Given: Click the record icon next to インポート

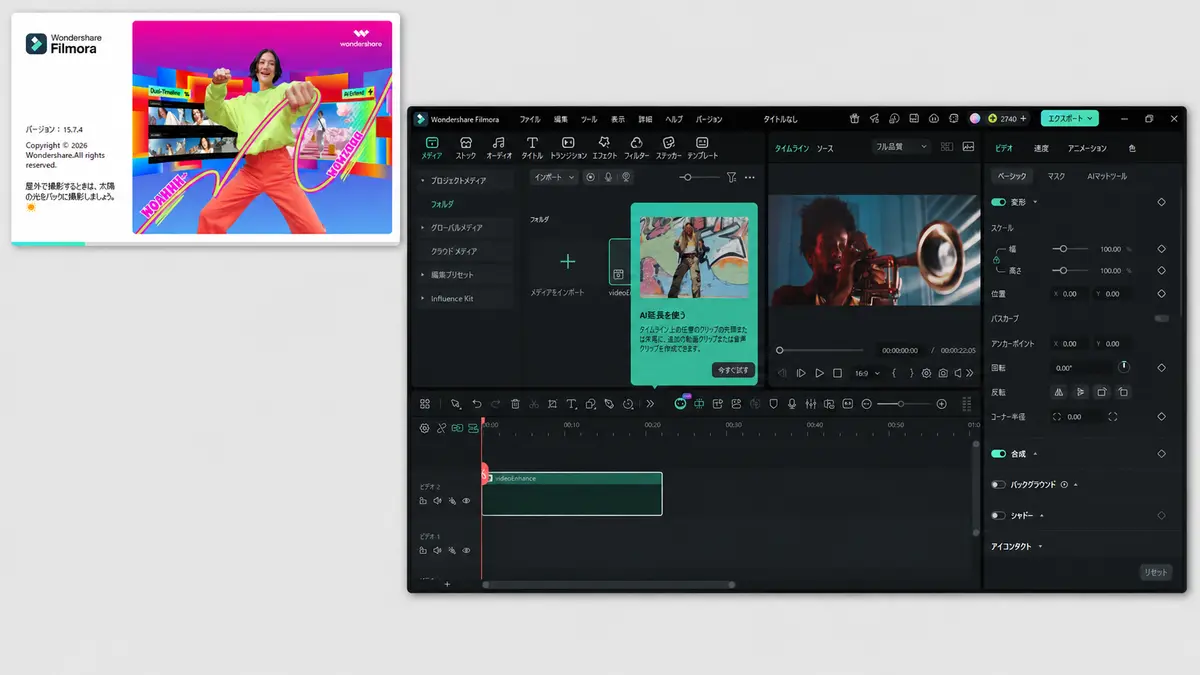Looking at the screenshot, I should pos(590,177).
